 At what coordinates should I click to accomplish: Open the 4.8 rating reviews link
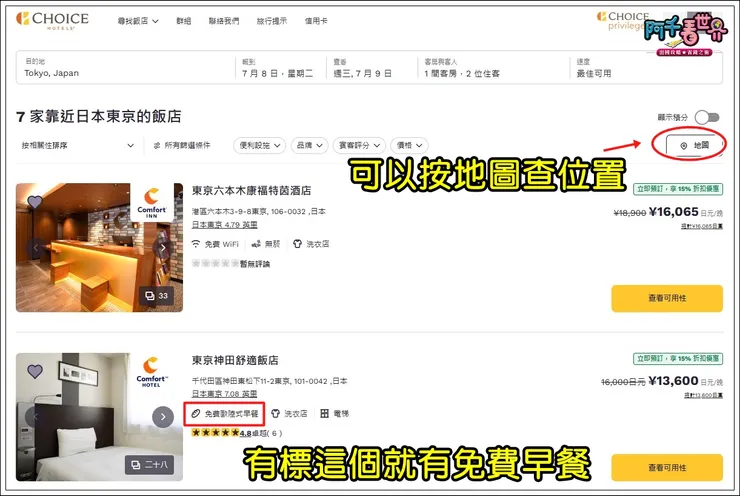245,433
